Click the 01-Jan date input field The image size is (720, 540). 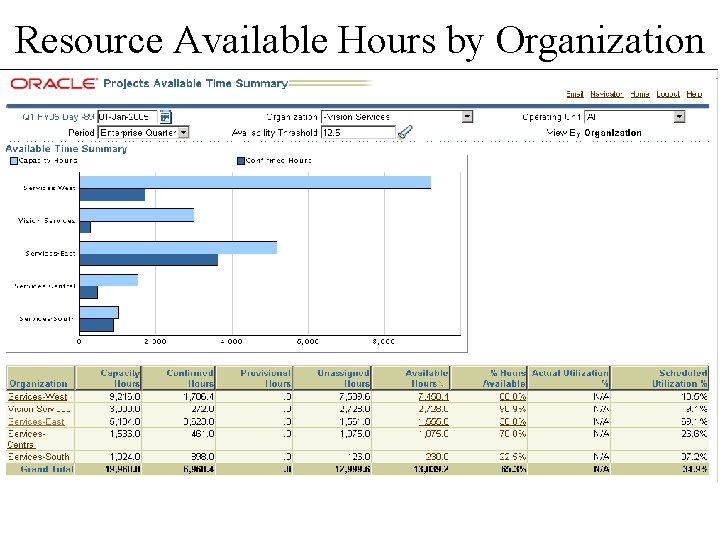(x=127, y=117)
